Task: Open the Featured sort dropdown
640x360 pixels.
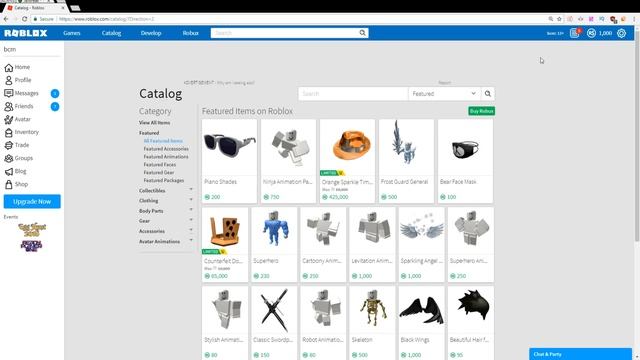Action: pyautogui.click(x=444, y=94)
